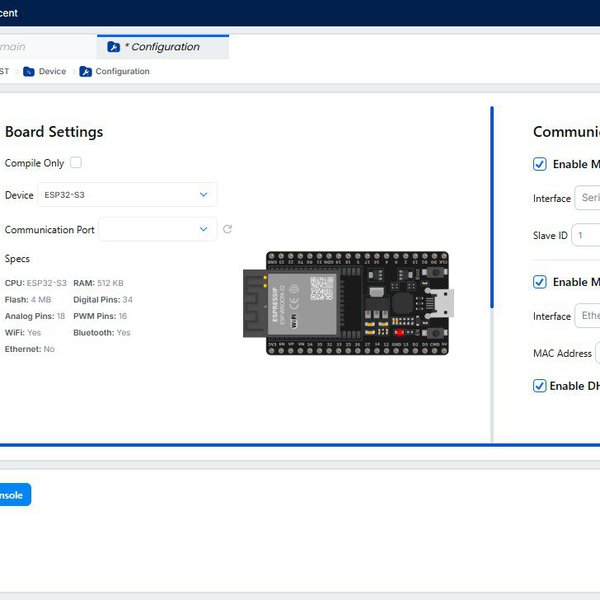Click the CPU: ESP32-S3 spec text

coord(36,283)
